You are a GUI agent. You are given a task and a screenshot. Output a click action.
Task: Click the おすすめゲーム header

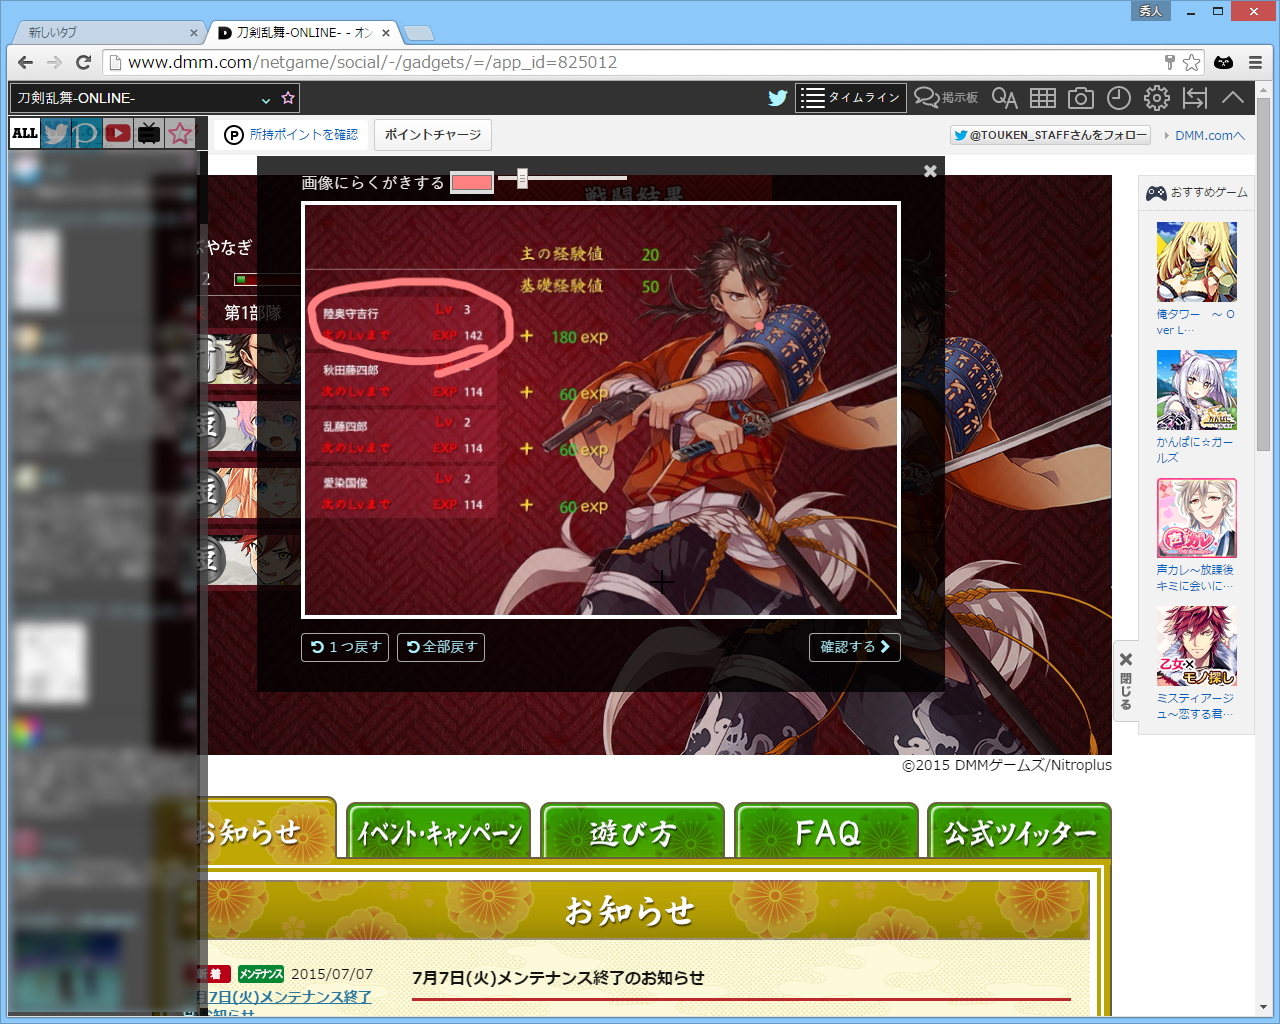pos(1197,192)
